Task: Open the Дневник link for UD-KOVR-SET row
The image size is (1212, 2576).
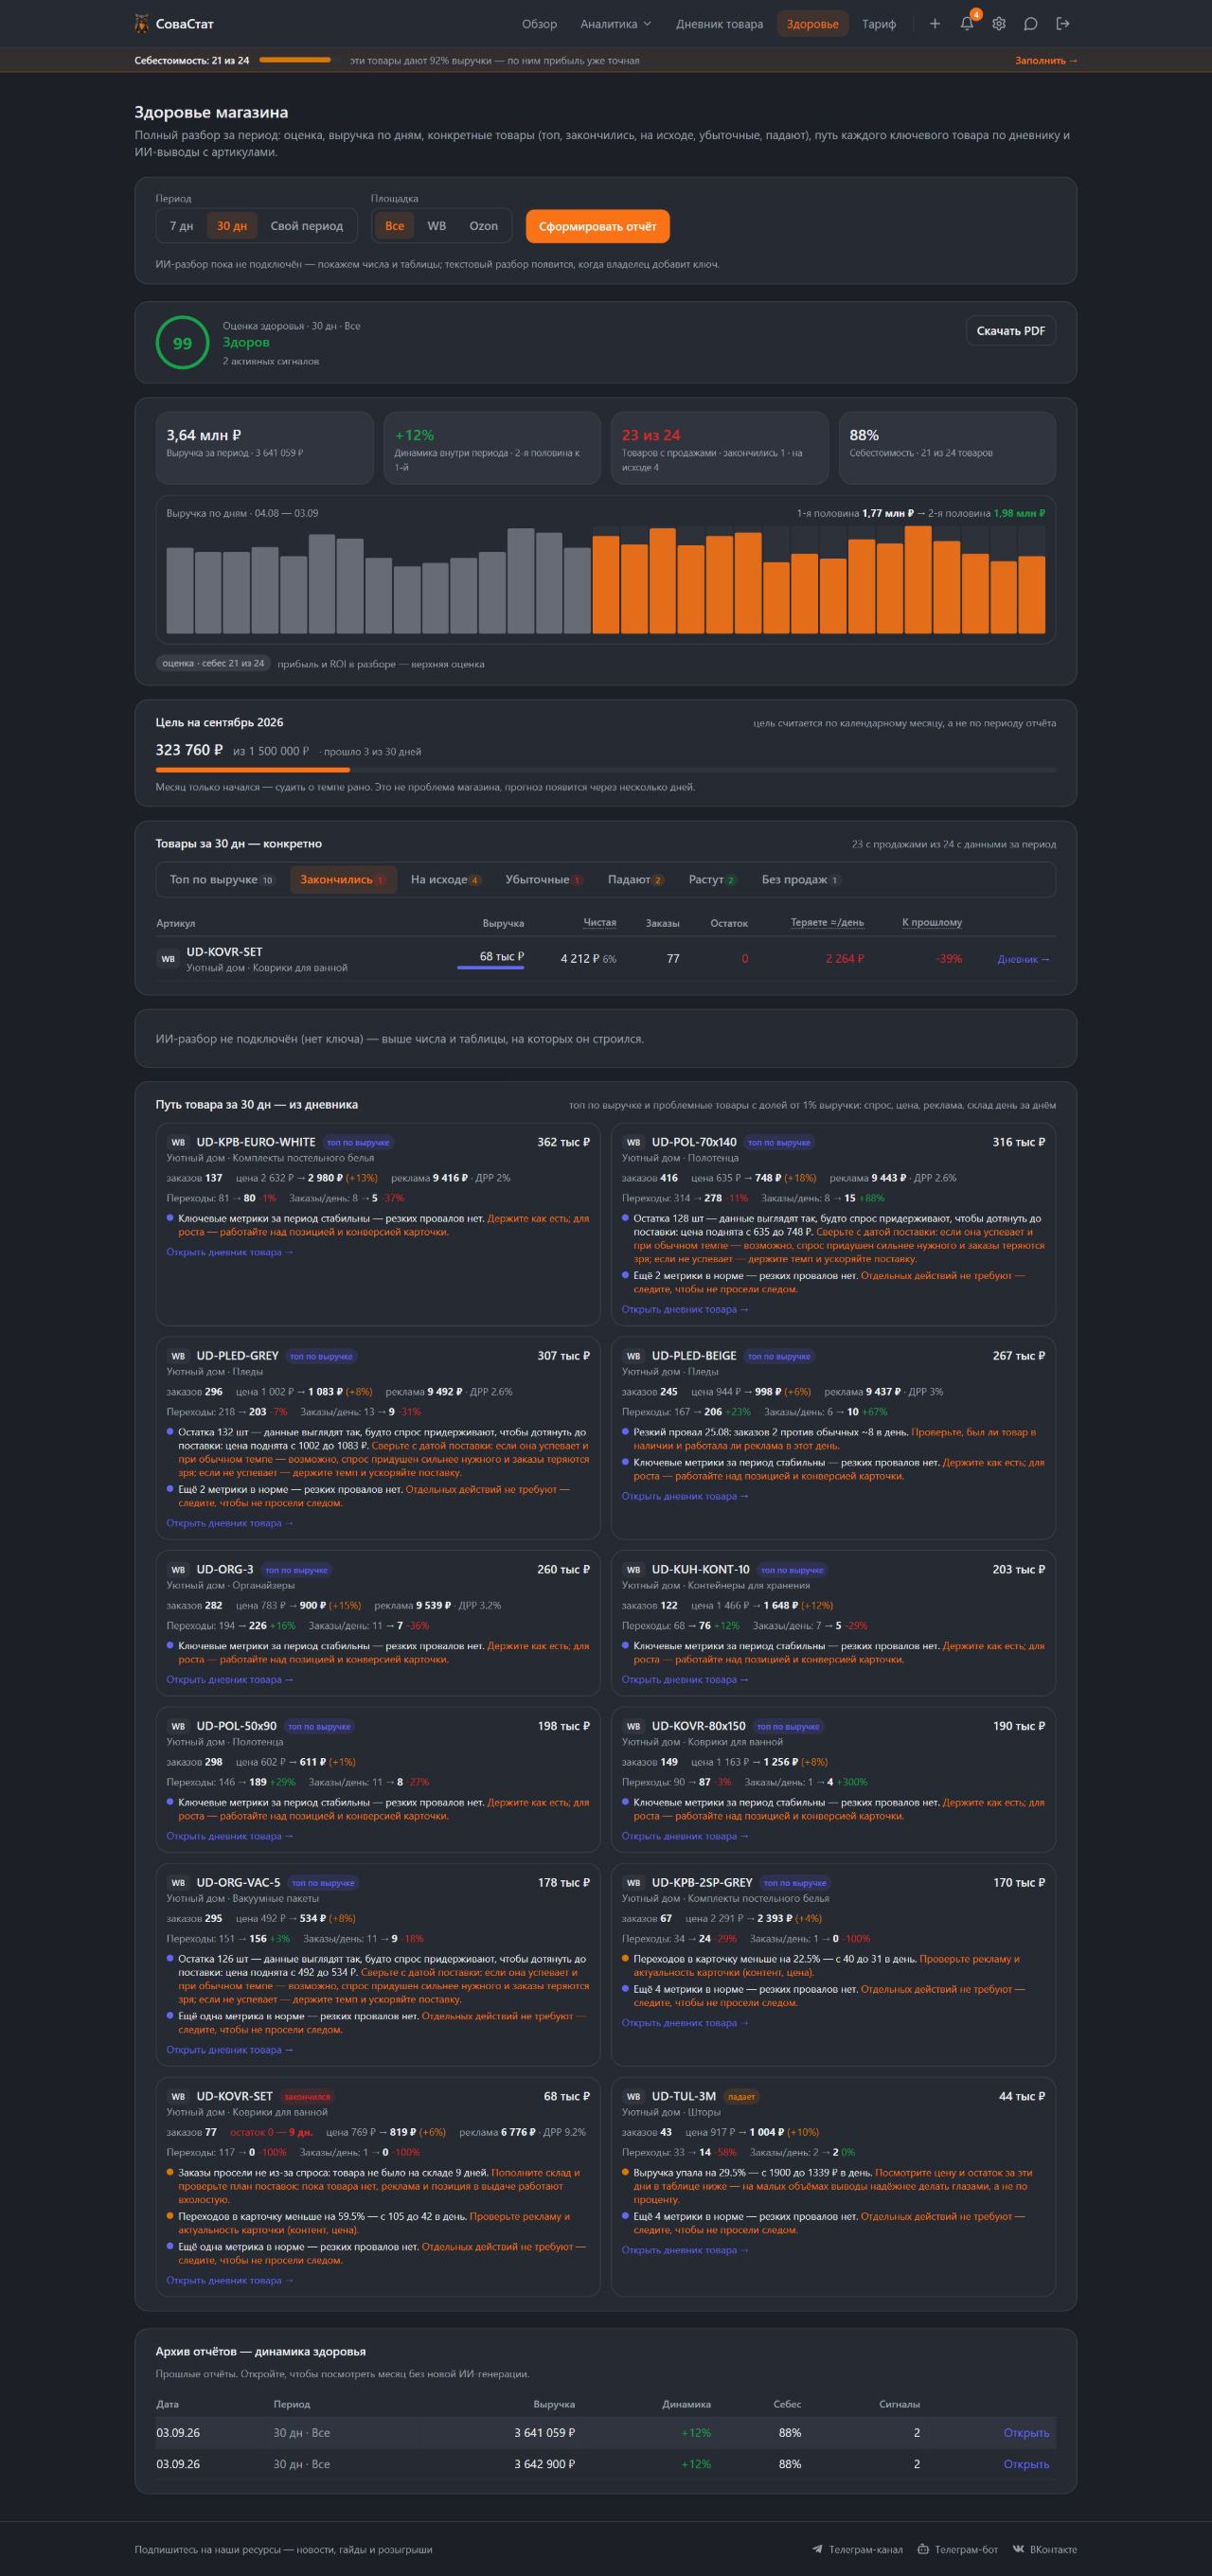Action: click(x=1023, y=959)
